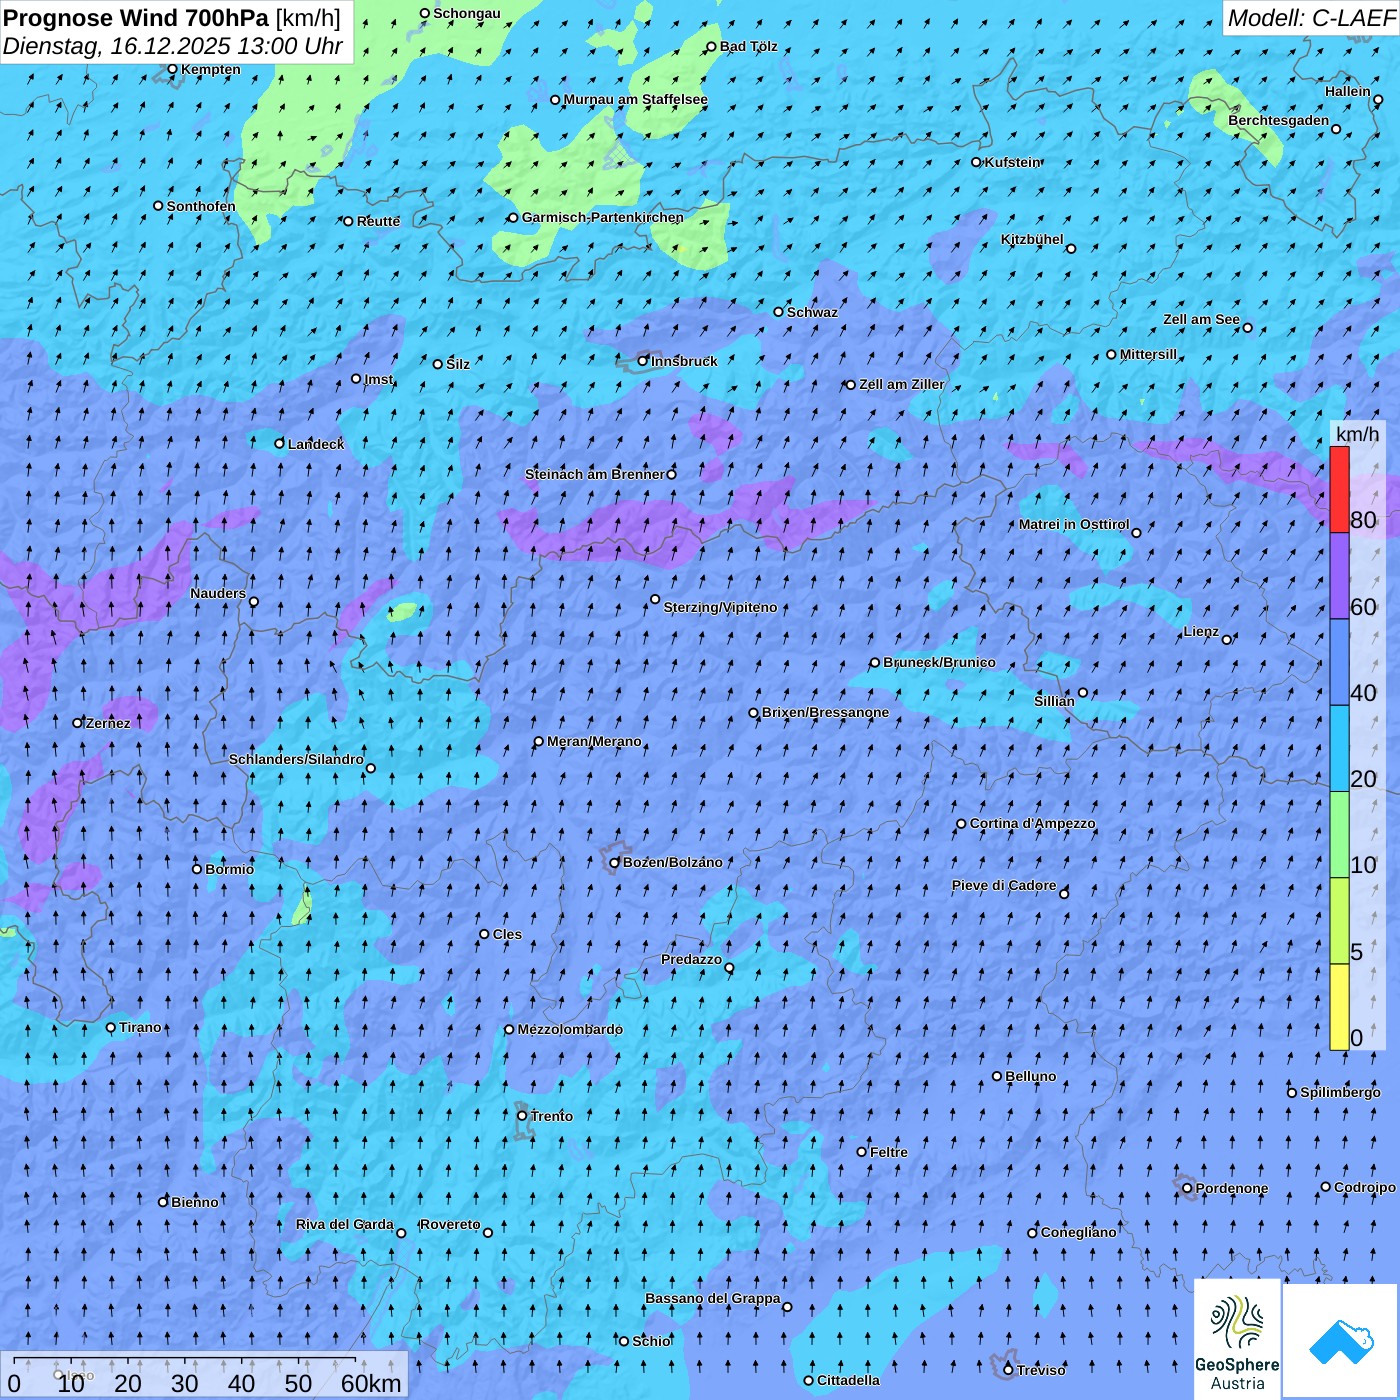Click the yellow 0-5 km/h legend color
The width and height of the screenshot is (1400, 1400).
pyautogui.click(x=1339, y=1007)
